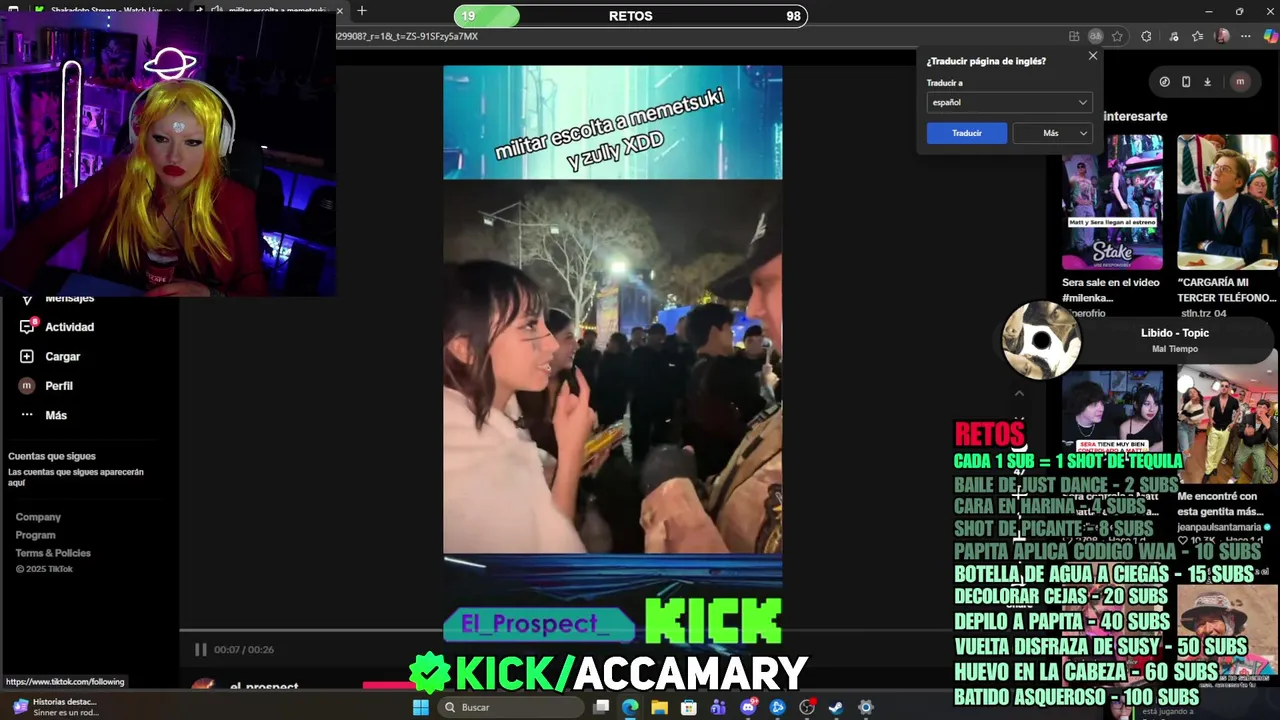
Task: Open new browser tab with plus button
Action: tap(362, 11)
